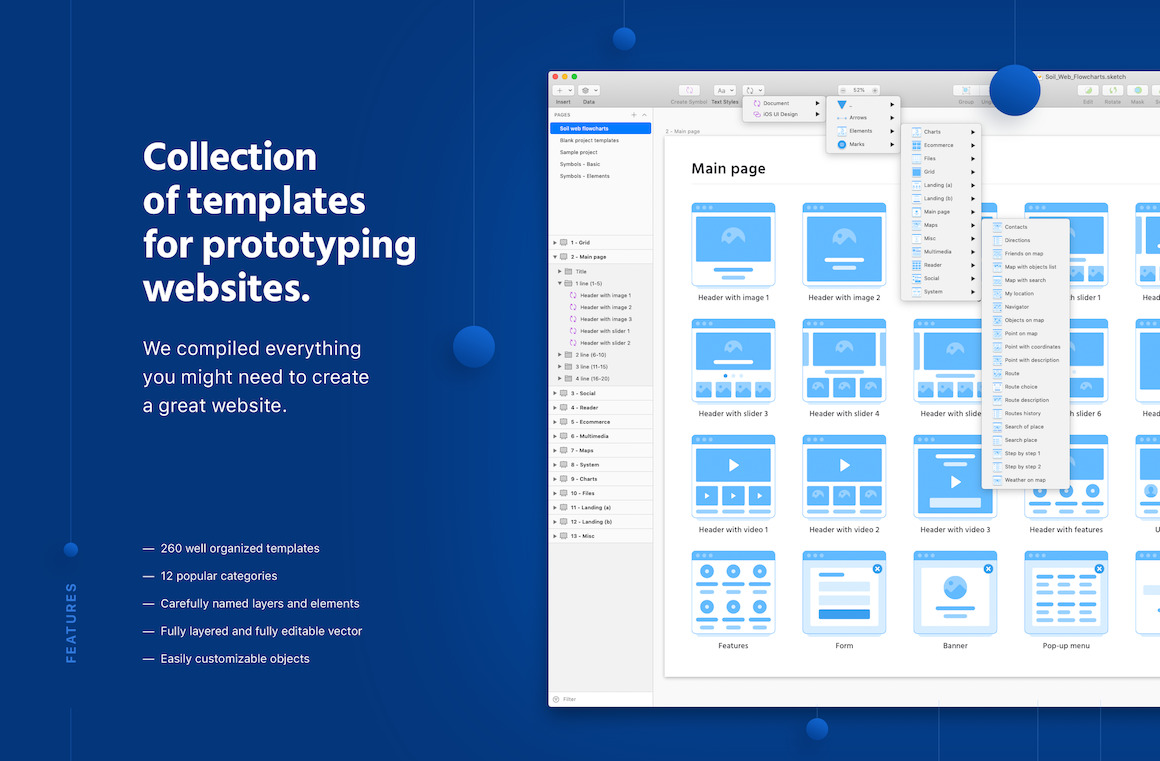Expand the 3 - Social layer group
The height and width of the screenshot is (761, 1160).
point(555,393)
